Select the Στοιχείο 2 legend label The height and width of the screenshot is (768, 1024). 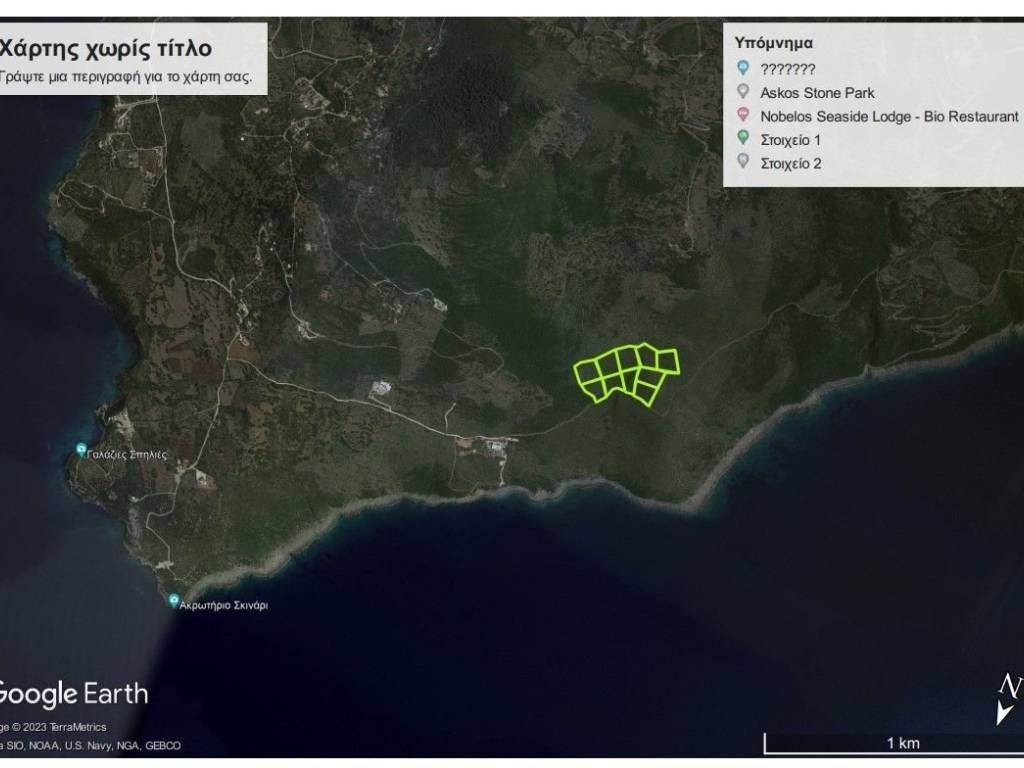(x=790, y=163)
